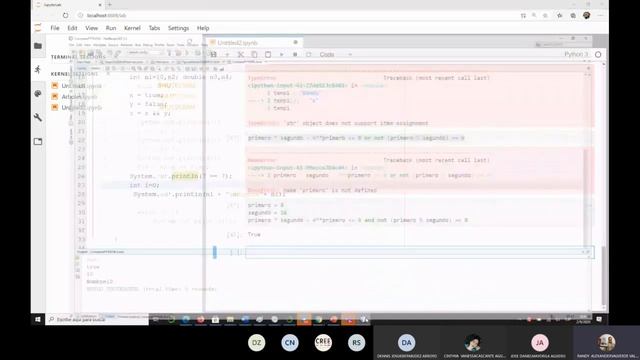Select Cinthia's participant photo tile
The height and width of the screenshot is (360, 640).
(x=473, y=343)
